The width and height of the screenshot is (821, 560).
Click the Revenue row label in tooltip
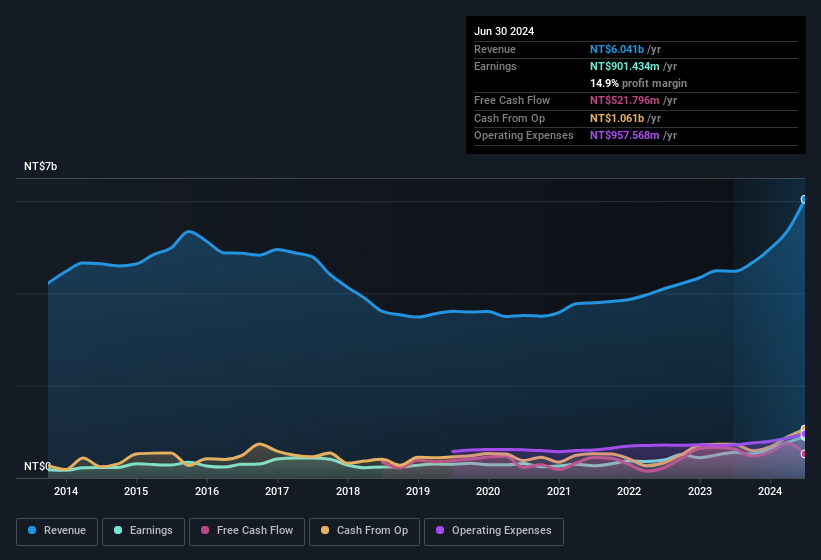pos(495,49)
